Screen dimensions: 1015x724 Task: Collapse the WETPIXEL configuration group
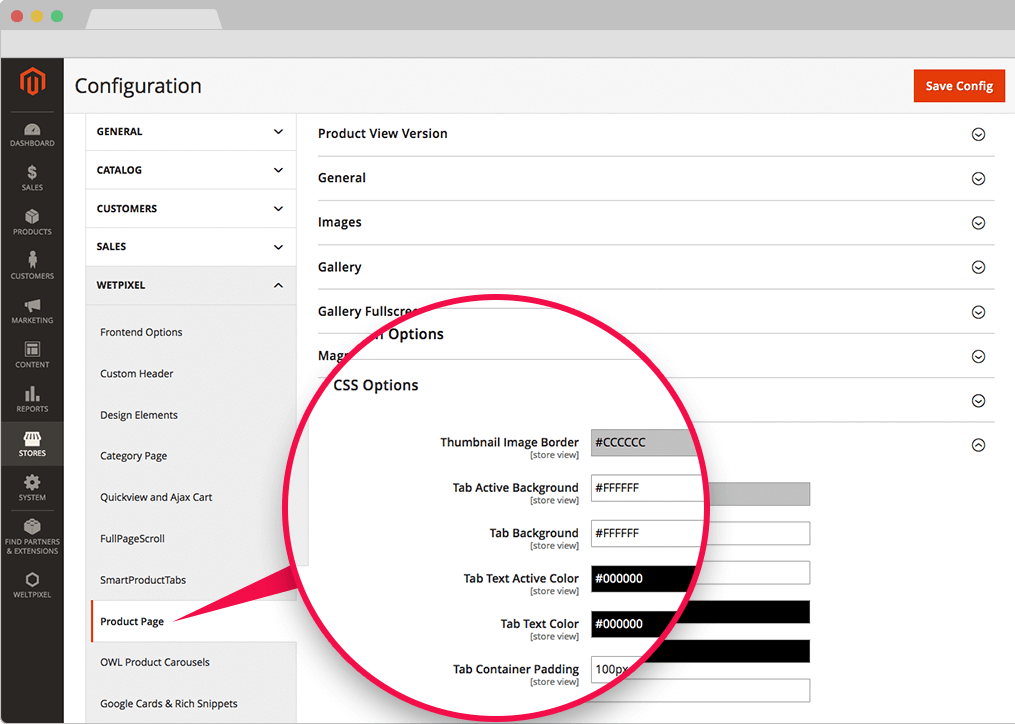[x=190, y=285]
